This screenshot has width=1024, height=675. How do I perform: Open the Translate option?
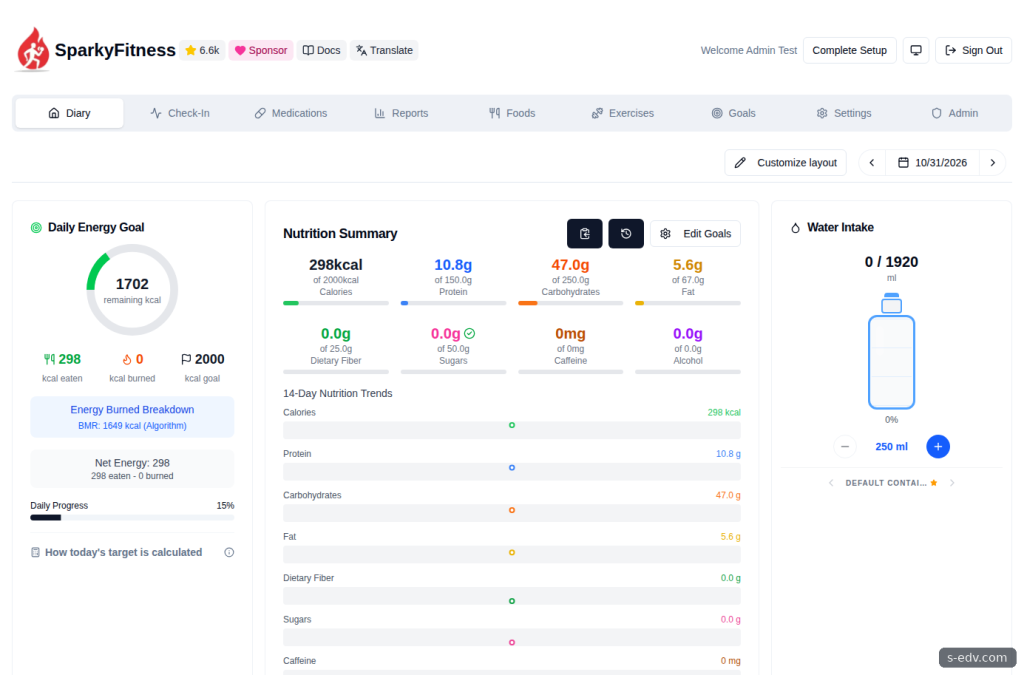(384, 50)
